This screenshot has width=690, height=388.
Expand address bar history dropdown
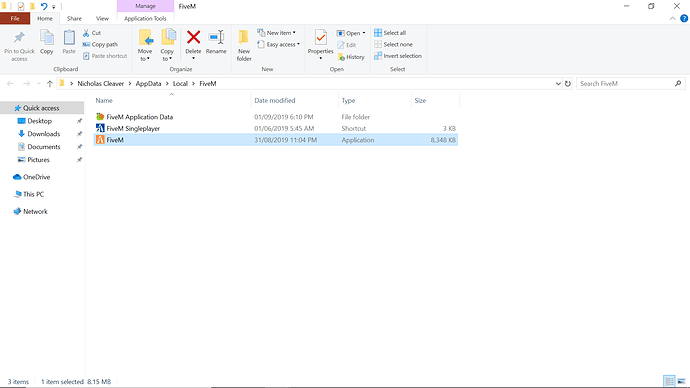tap(558, 84)
